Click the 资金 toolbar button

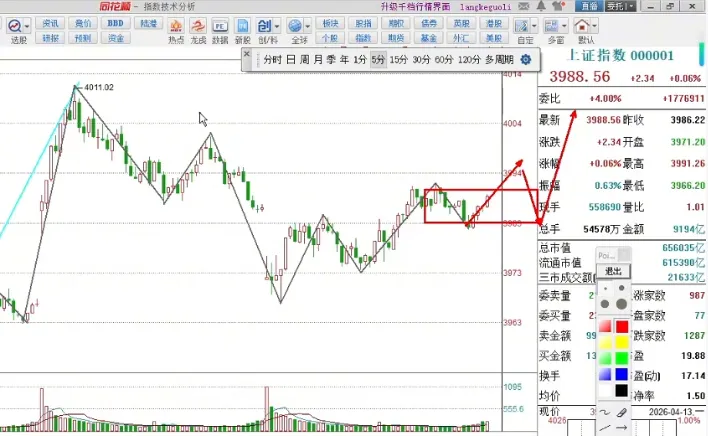(116, 38)
